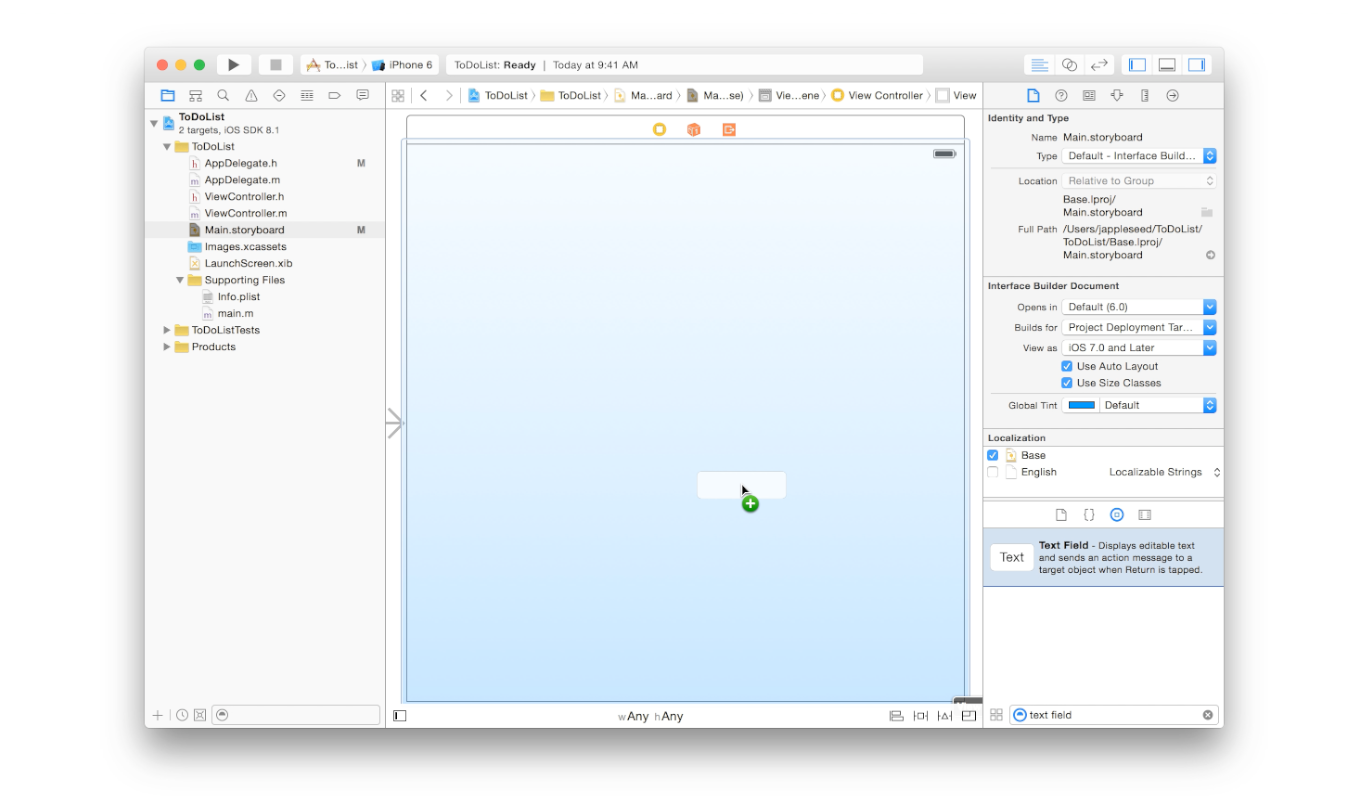Viewport: 1360px width, 809px height.
Task: Open the Type dropdown in Identity
Action: (x=1139, y=156)
